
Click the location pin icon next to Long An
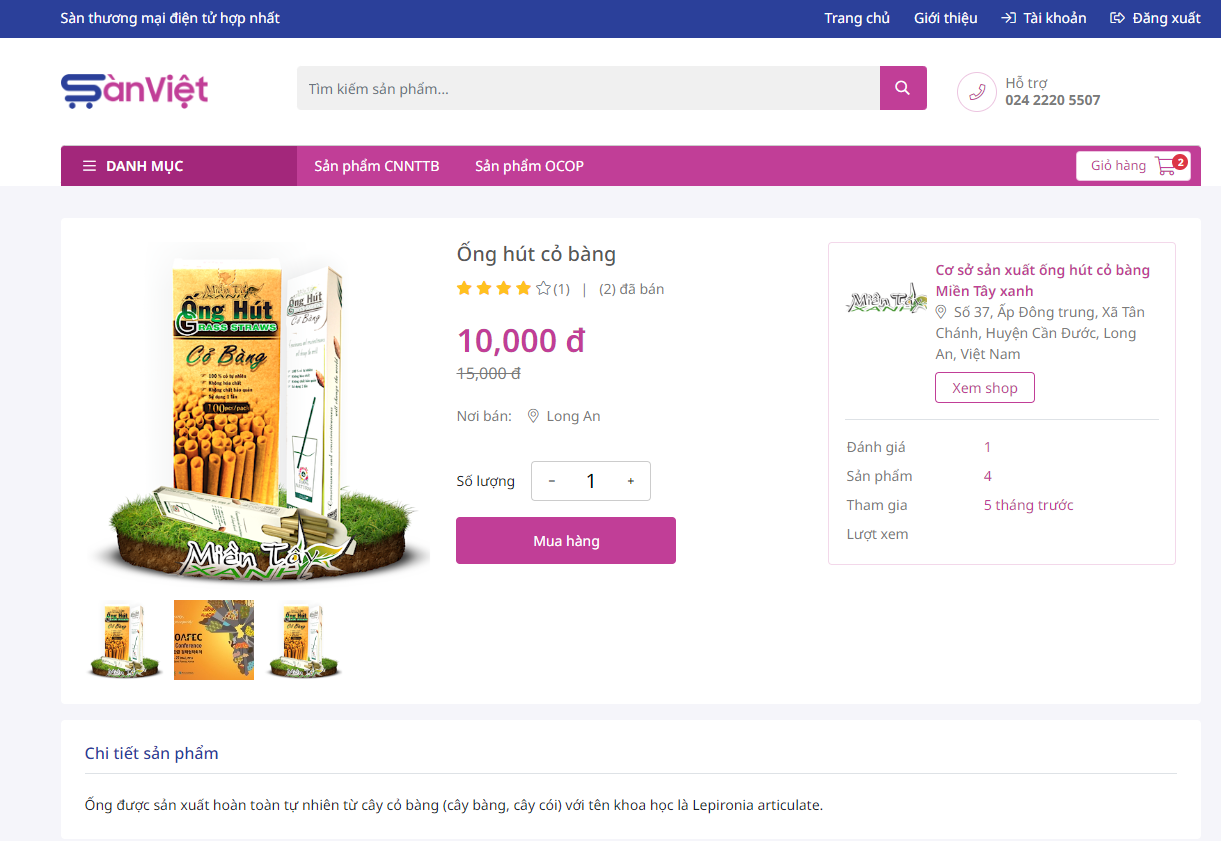[x=533, y=416]
